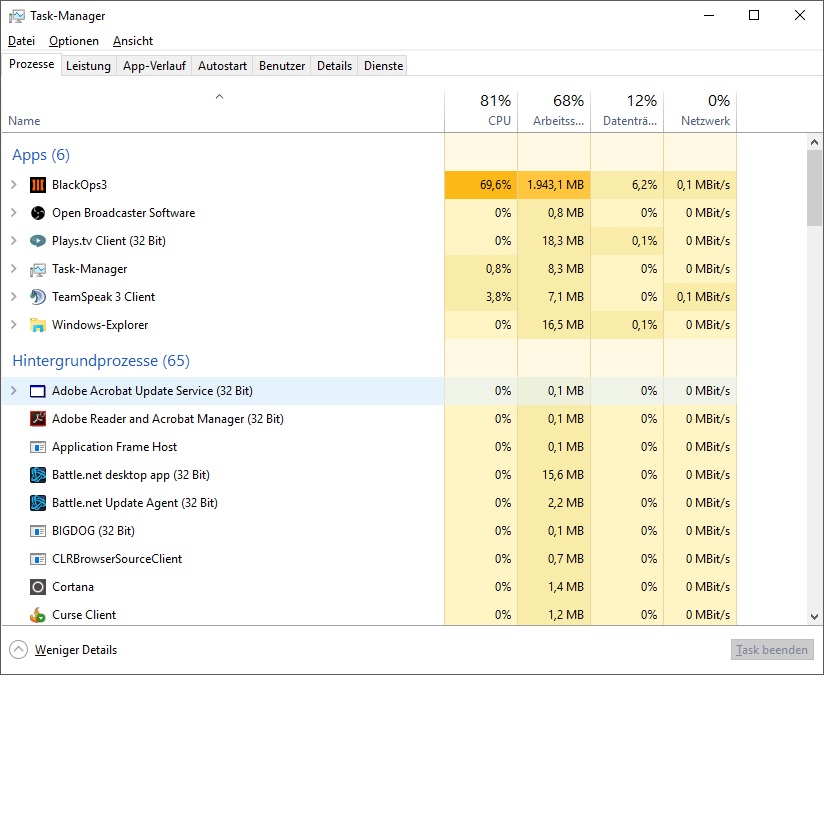Sort by the Datenträger column header
Image resolution: width=824 pixels, height=827 pixels.
[x=627, y=111]
